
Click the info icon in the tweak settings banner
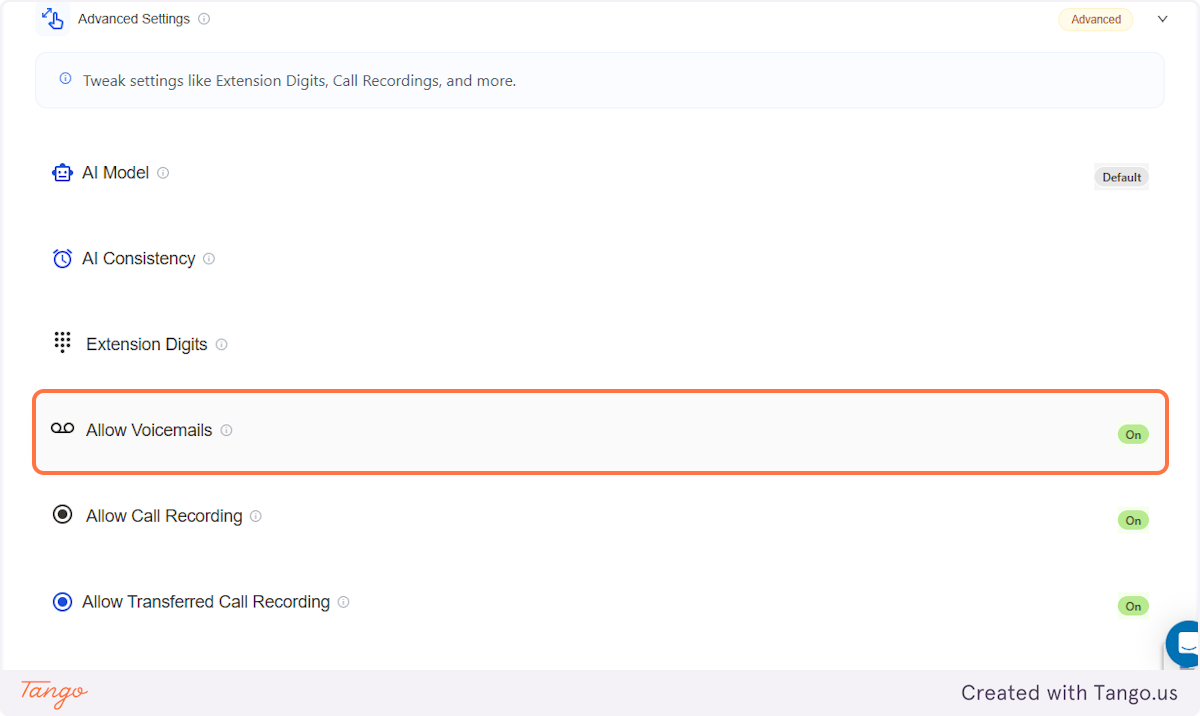(65, 78)
